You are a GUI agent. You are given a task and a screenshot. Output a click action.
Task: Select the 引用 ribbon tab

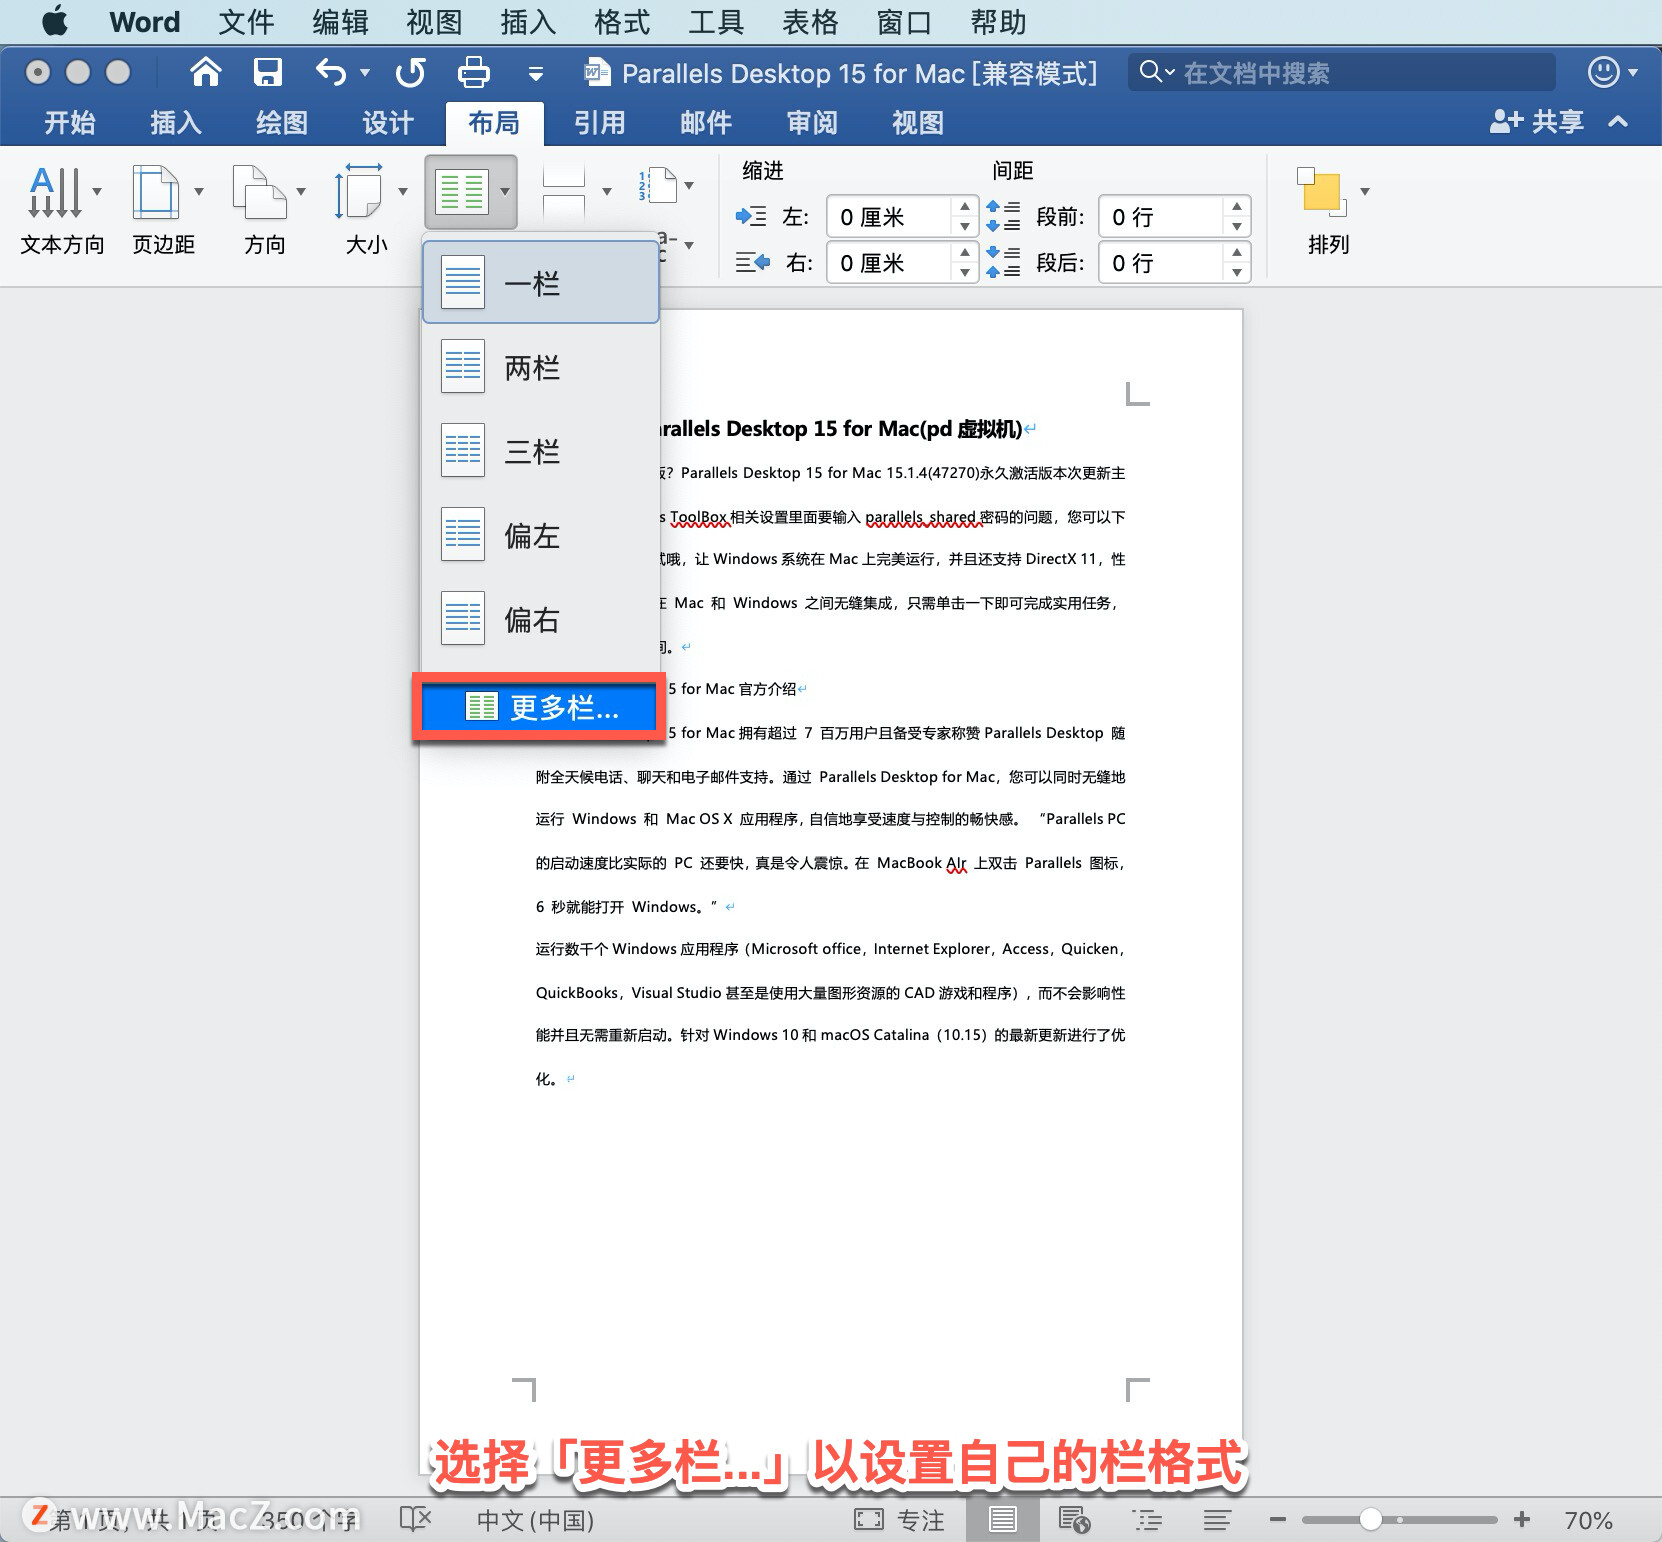(600, 123)
